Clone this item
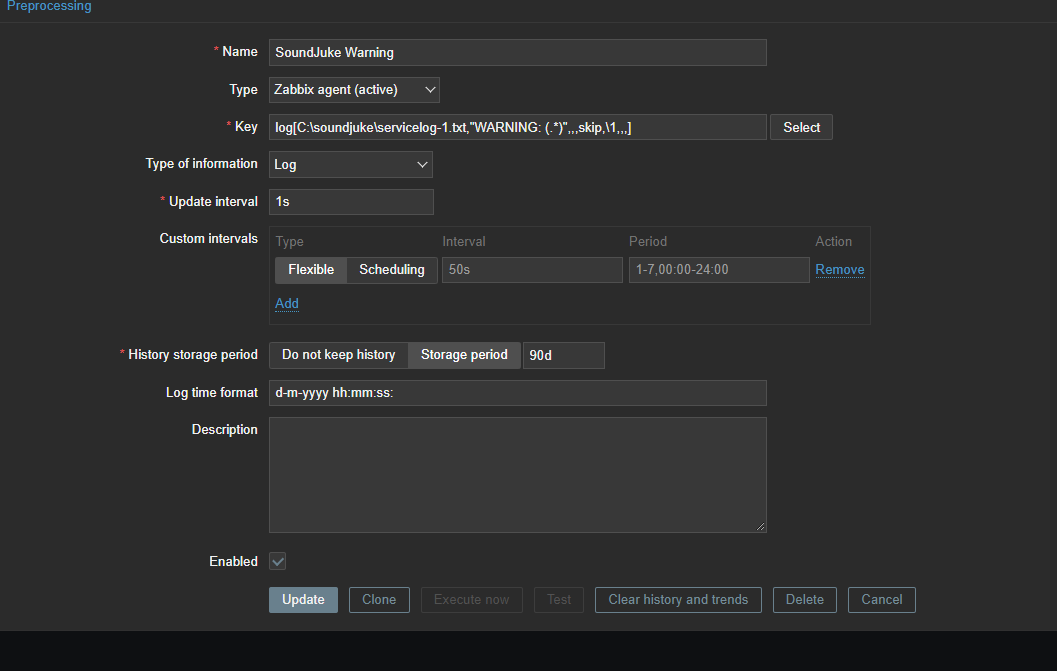This screenshot has height=671, width=1057. point(378,599)
